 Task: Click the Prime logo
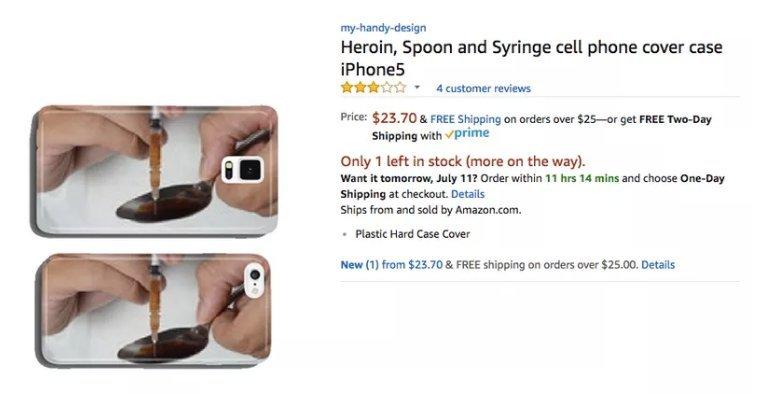[x=467, y=134]
